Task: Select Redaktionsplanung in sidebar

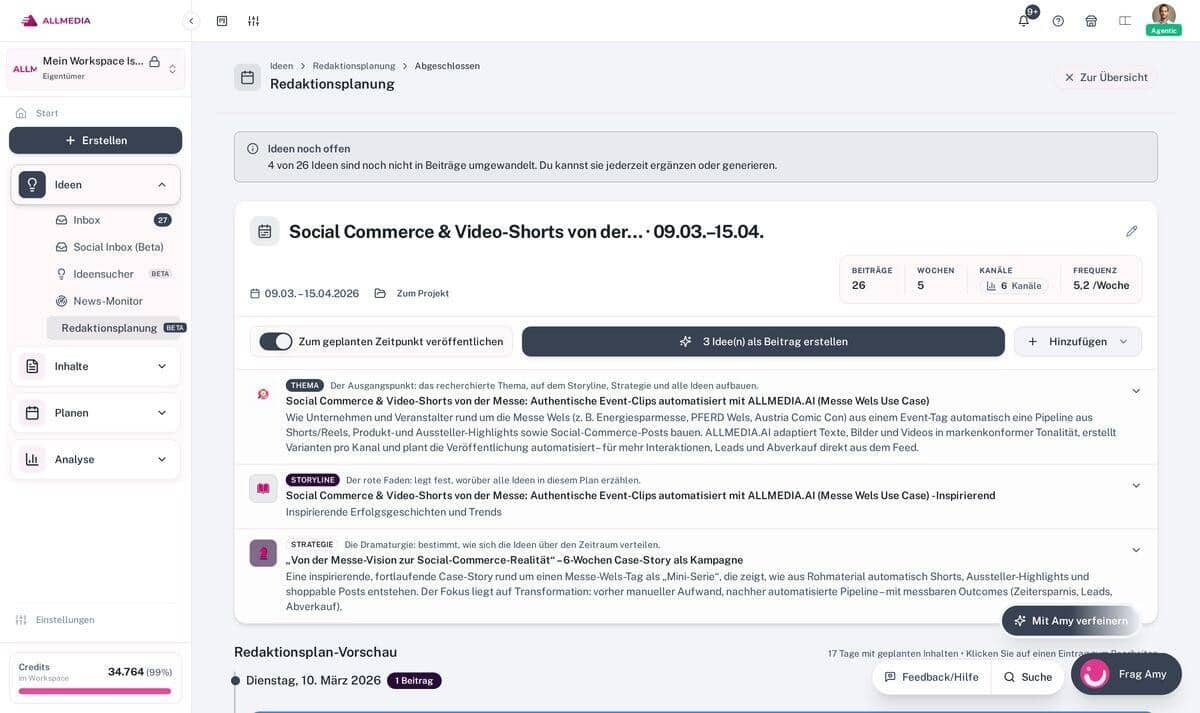Action: [113, 328]
